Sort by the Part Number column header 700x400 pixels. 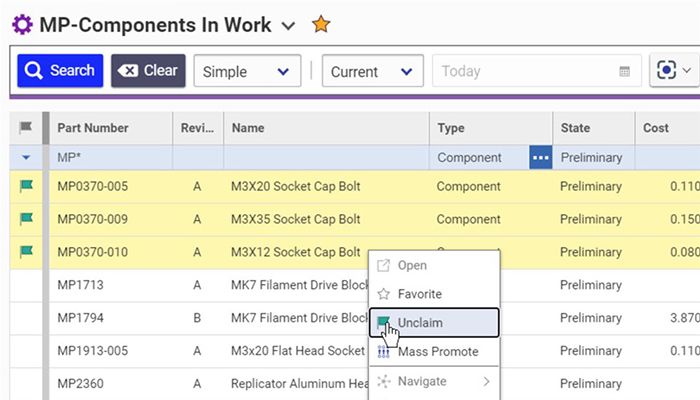[93, 128]
